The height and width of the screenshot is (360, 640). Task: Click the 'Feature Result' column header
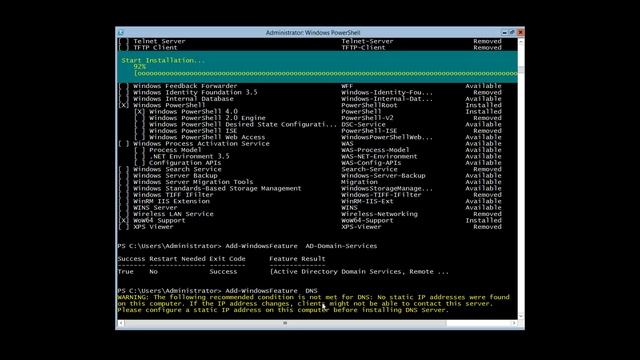[297, 259]
